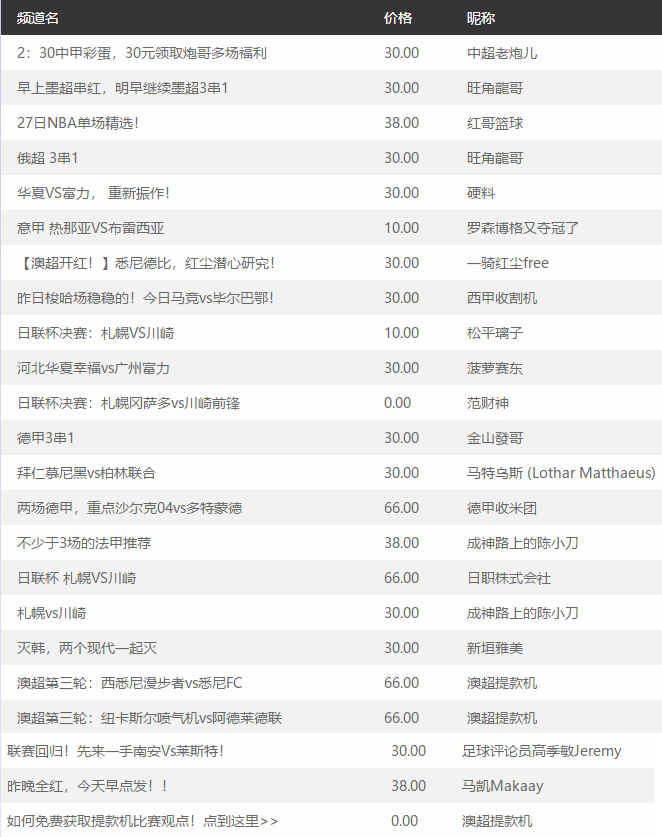Open '不少于3场的法甲推荐' channel
Viewport: 662px width, 837px height.
coord(84,543)
